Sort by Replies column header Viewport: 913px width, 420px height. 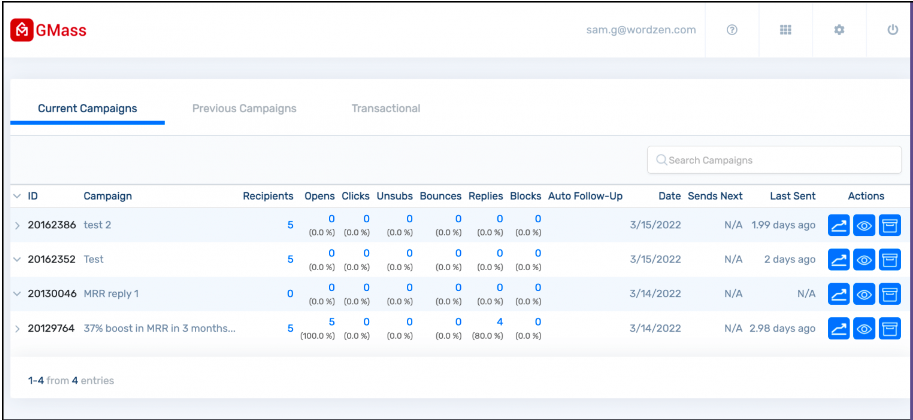[x=486, y=196]
